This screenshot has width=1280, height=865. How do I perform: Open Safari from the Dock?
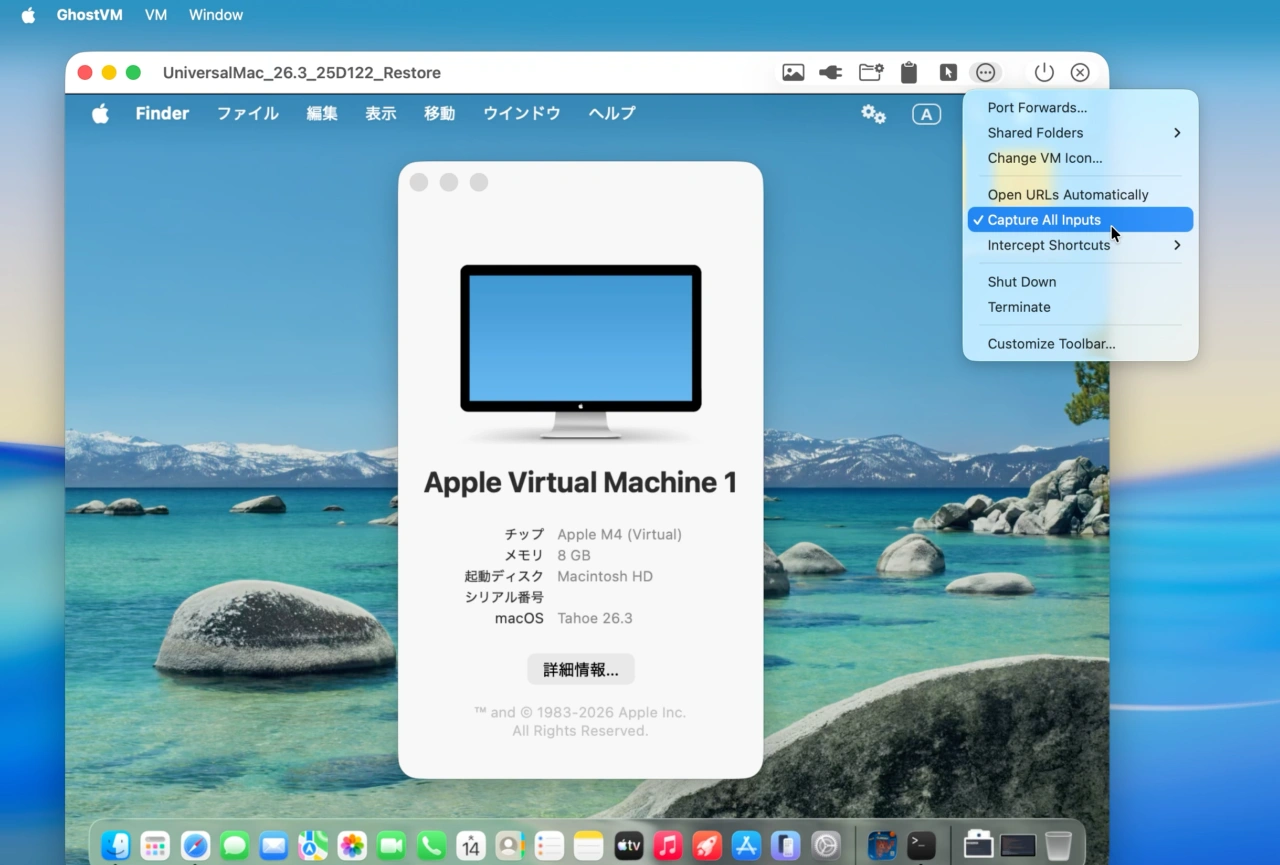[195, 845]
